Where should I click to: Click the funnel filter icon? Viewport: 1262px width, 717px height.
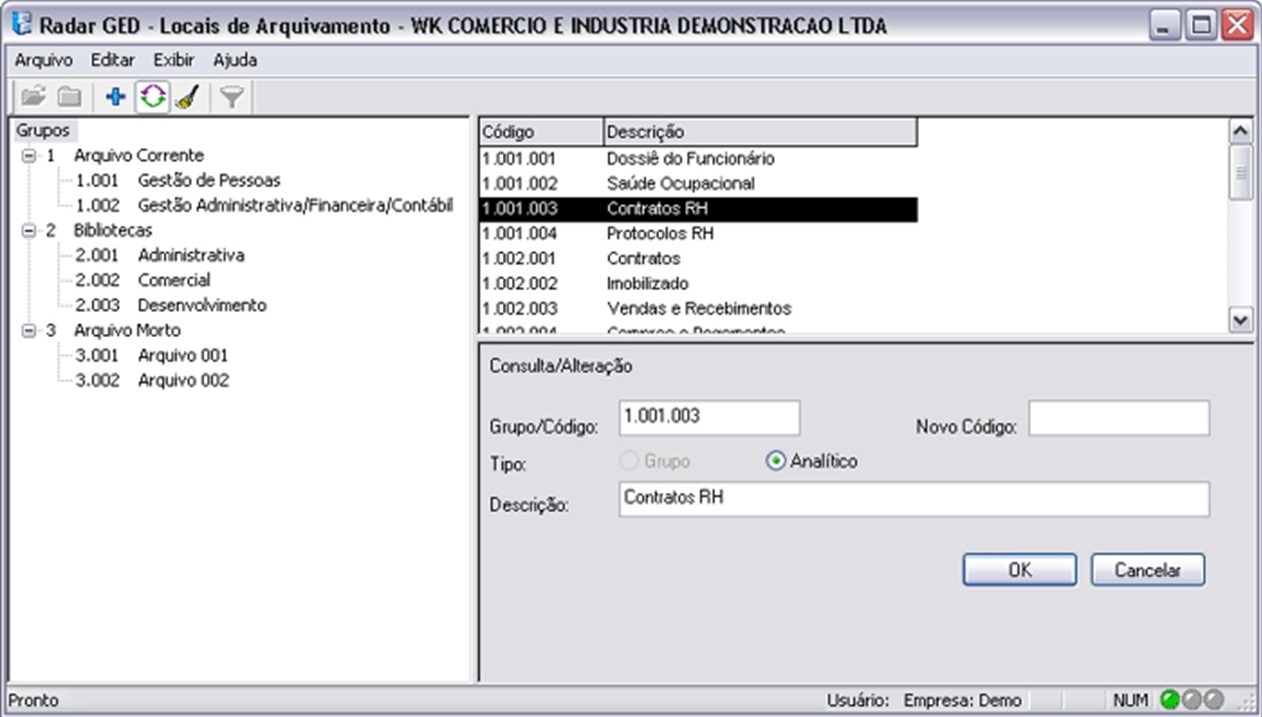(x=232, y=96)
